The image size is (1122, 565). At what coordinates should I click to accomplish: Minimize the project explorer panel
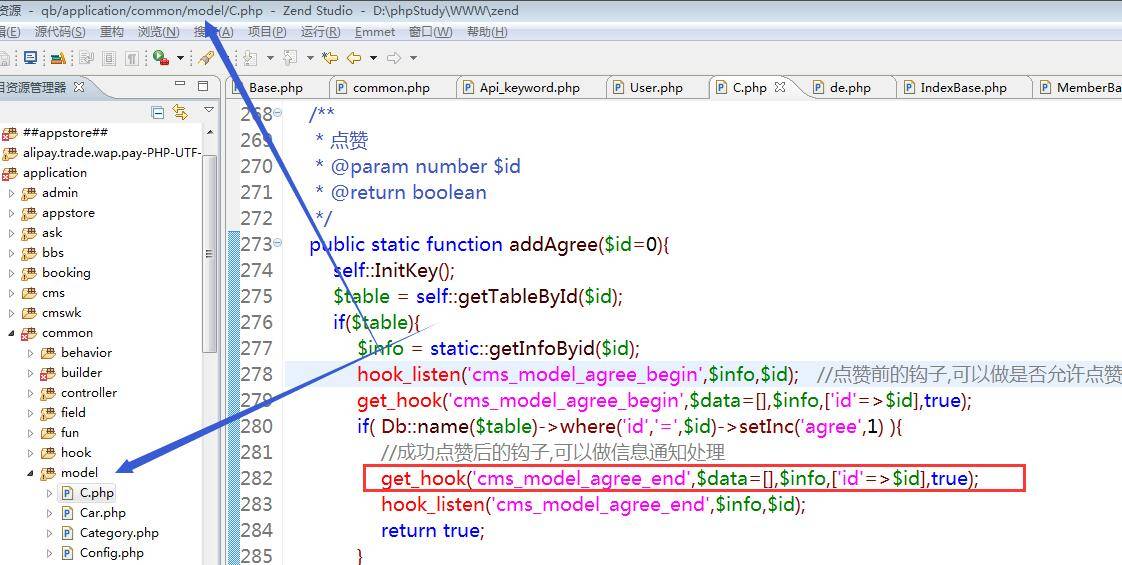point(179,86)
